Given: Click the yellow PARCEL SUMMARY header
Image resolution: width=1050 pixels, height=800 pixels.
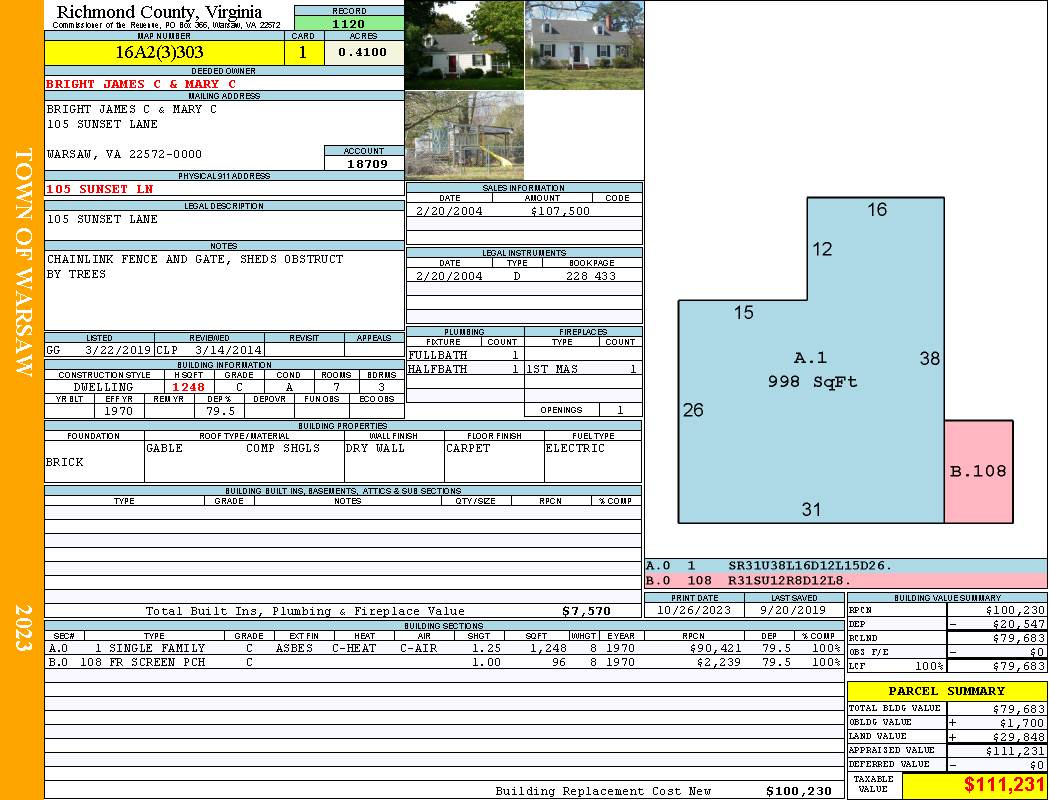Looking at the screenshot, I should pyautogui.click(x=946, y=691).
